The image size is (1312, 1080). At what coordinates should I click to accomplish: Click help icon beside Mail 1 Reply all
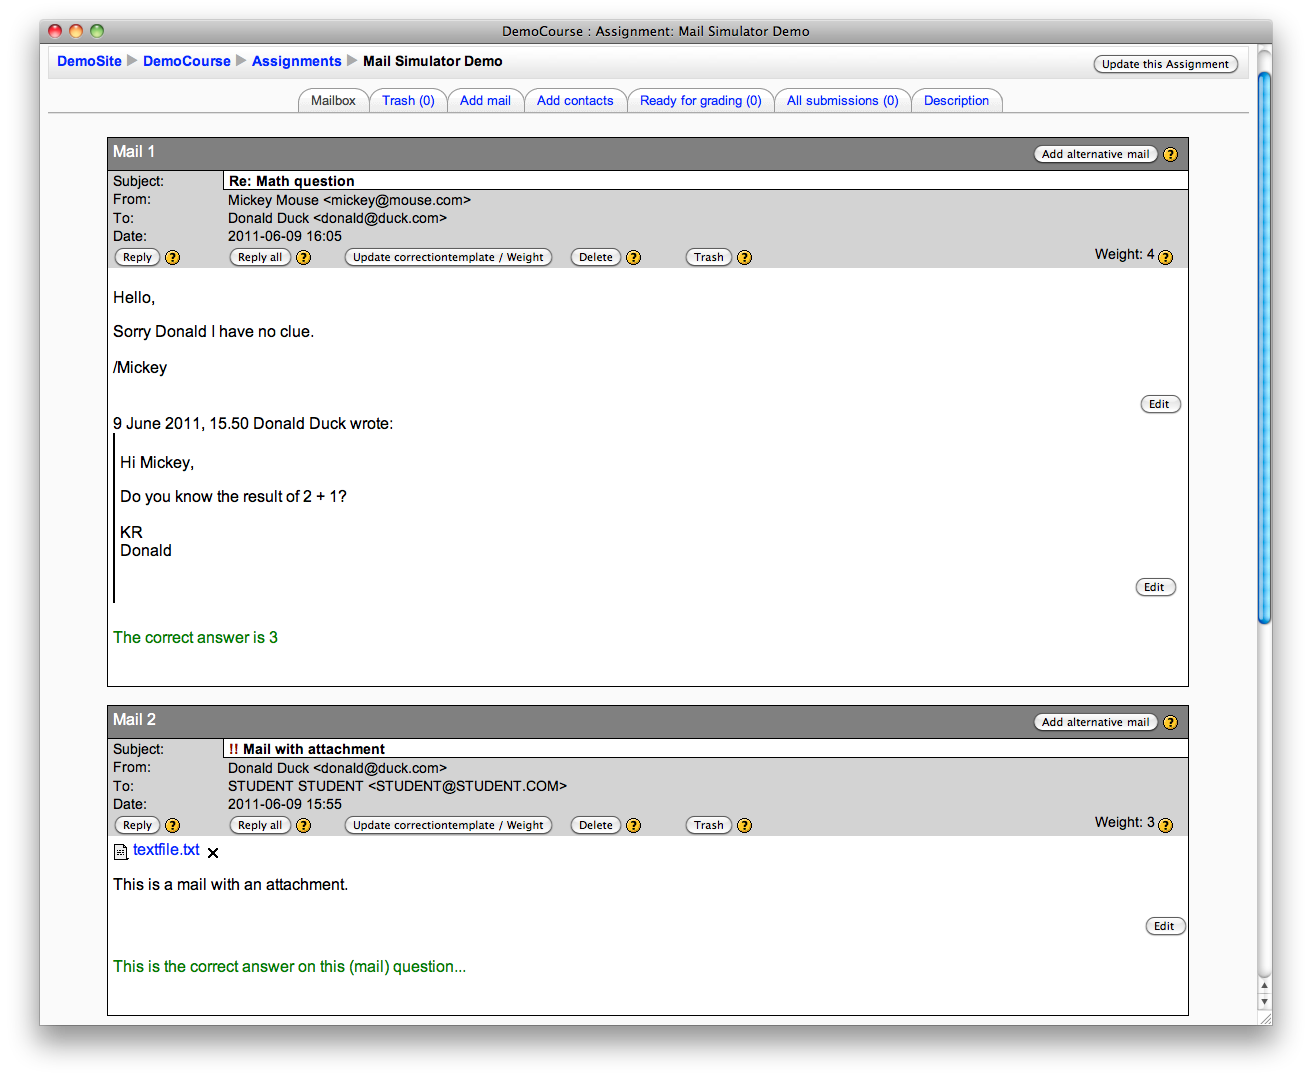click(x=304, y=258)
